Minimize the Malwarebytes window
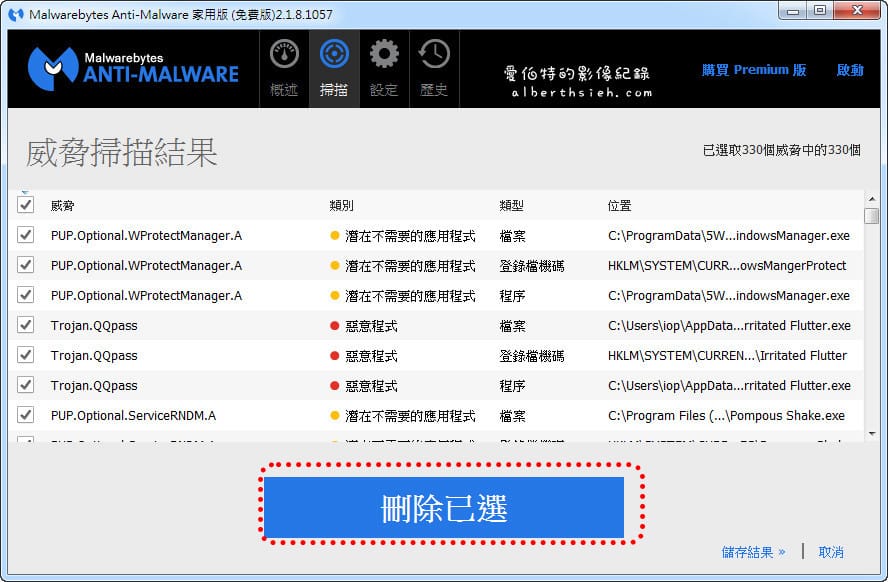This screenshot has width=888, height=582. click(x=793, y=11)
